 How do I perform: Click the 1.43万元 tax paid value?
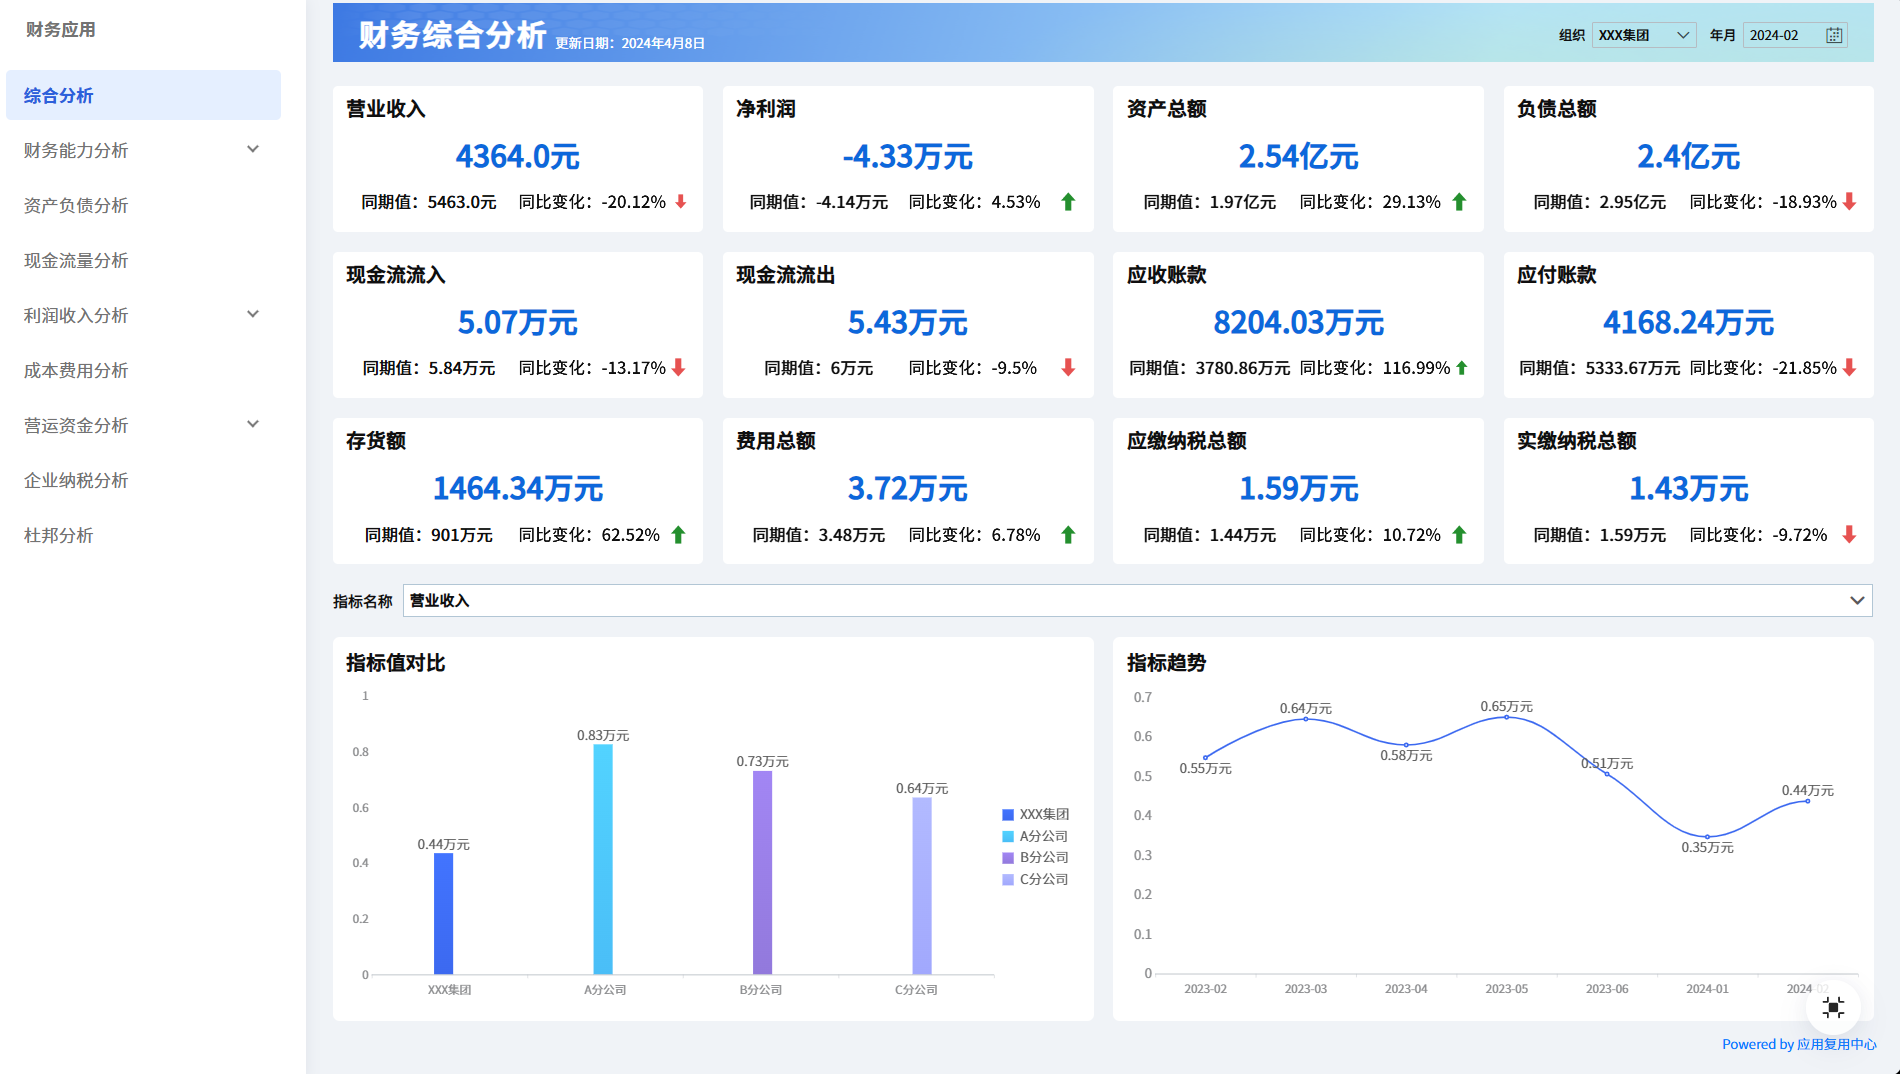pos(1688,489)
